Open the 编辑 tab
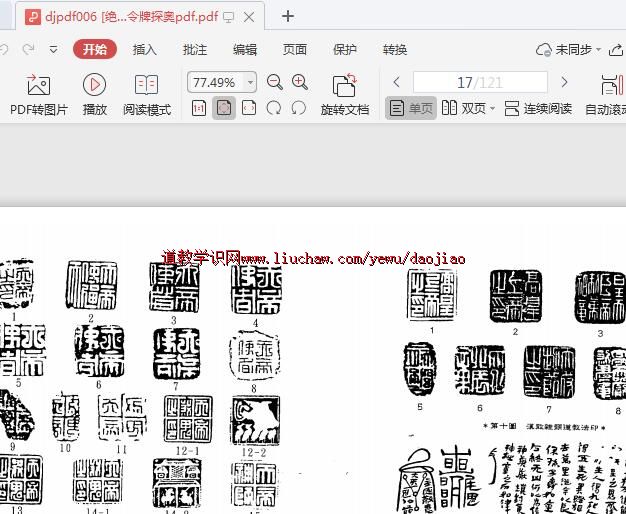This screenshot has height=514, width=626. (x=245, y=50)
